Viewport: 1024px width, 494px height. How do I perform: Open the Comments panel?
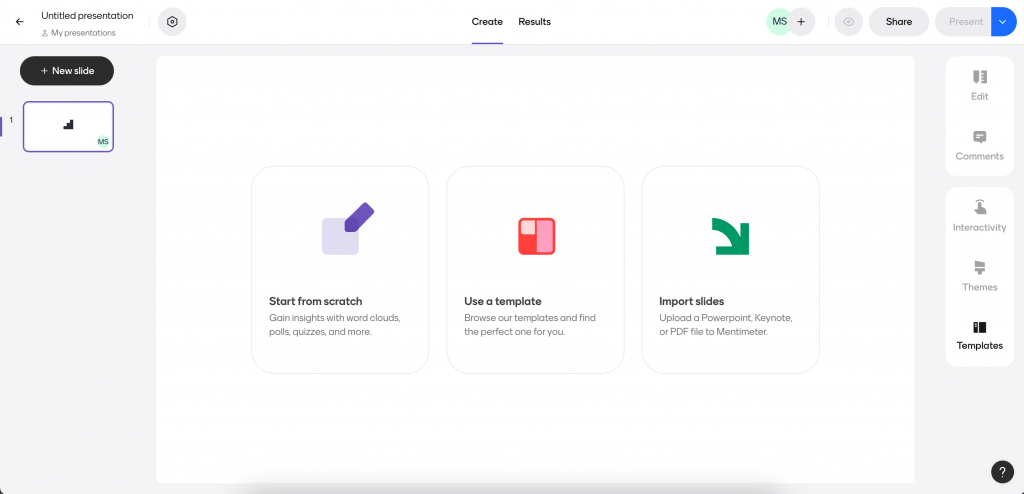pyautogui.click(x=979, y=145)
